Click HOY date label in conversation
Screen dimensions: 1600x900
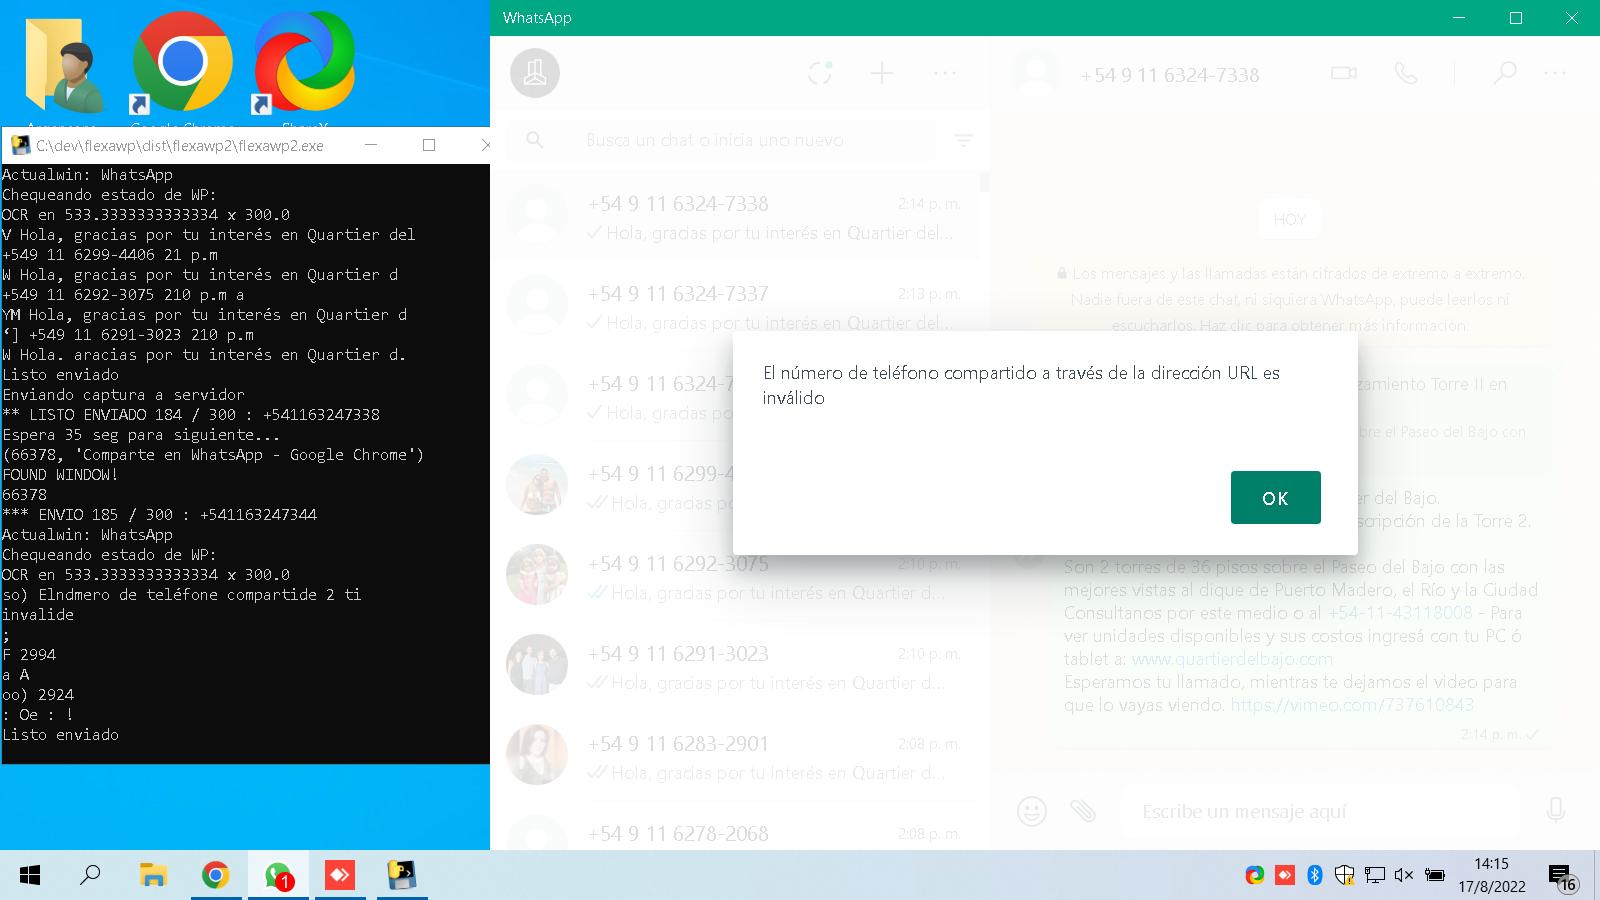click(x=1290, y=219)
